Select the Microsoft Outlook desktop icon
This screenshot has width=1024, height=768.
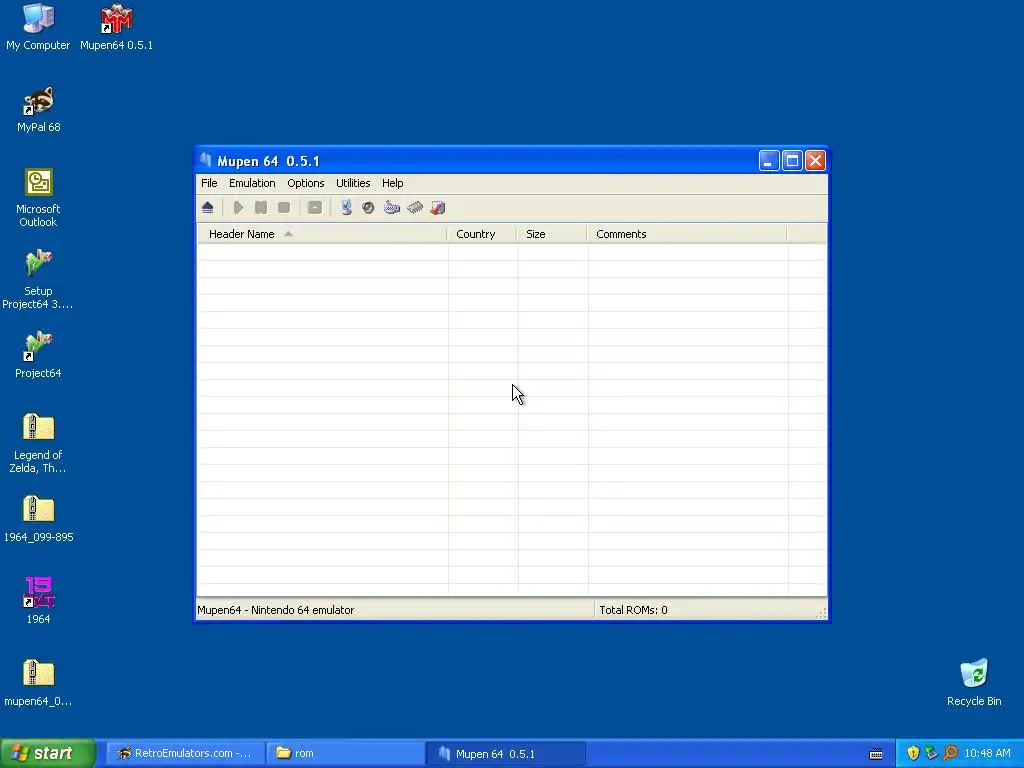pos(38,198)
